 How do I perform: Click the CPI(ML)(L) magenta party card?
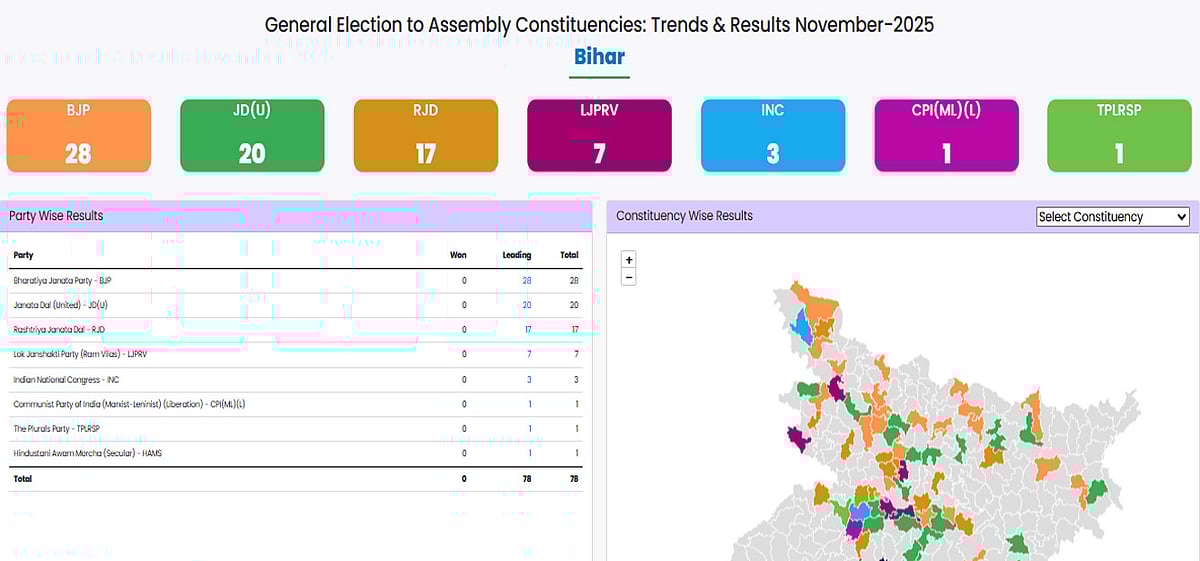tap(946, 135)
